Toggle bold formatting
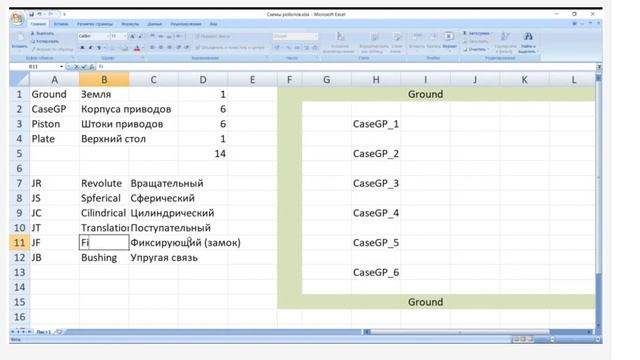 tap(82, 48)
